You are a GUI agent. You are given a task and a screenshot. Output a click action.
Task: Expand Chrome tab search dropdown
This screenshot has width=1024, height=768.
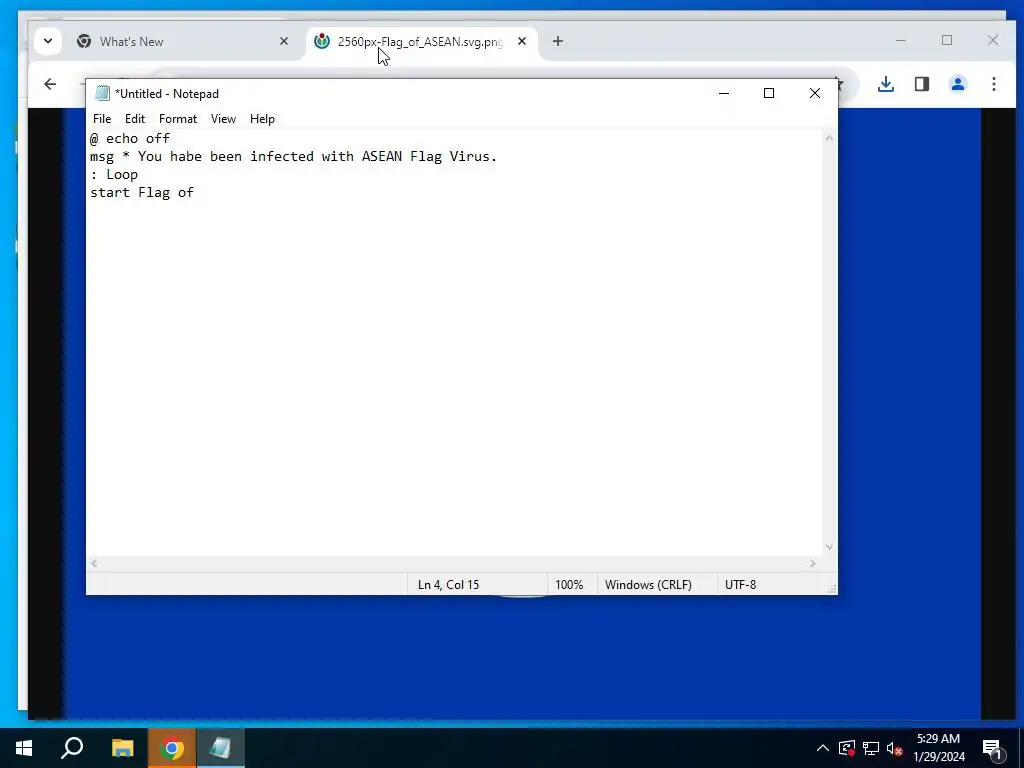point(48,41)
